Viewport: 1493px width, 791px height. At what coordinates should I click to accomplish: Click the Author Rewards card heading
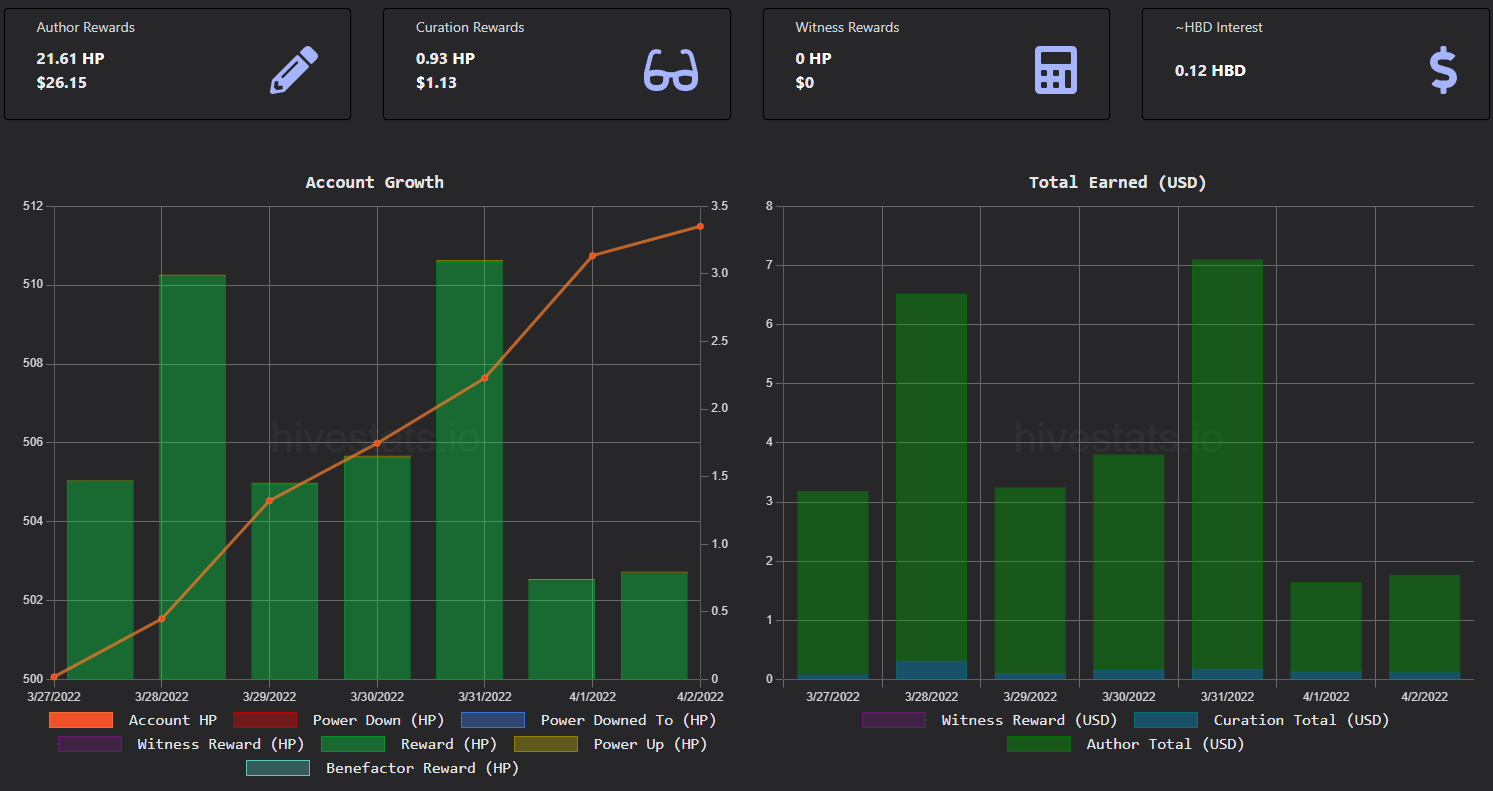click(x=86, y=27)
